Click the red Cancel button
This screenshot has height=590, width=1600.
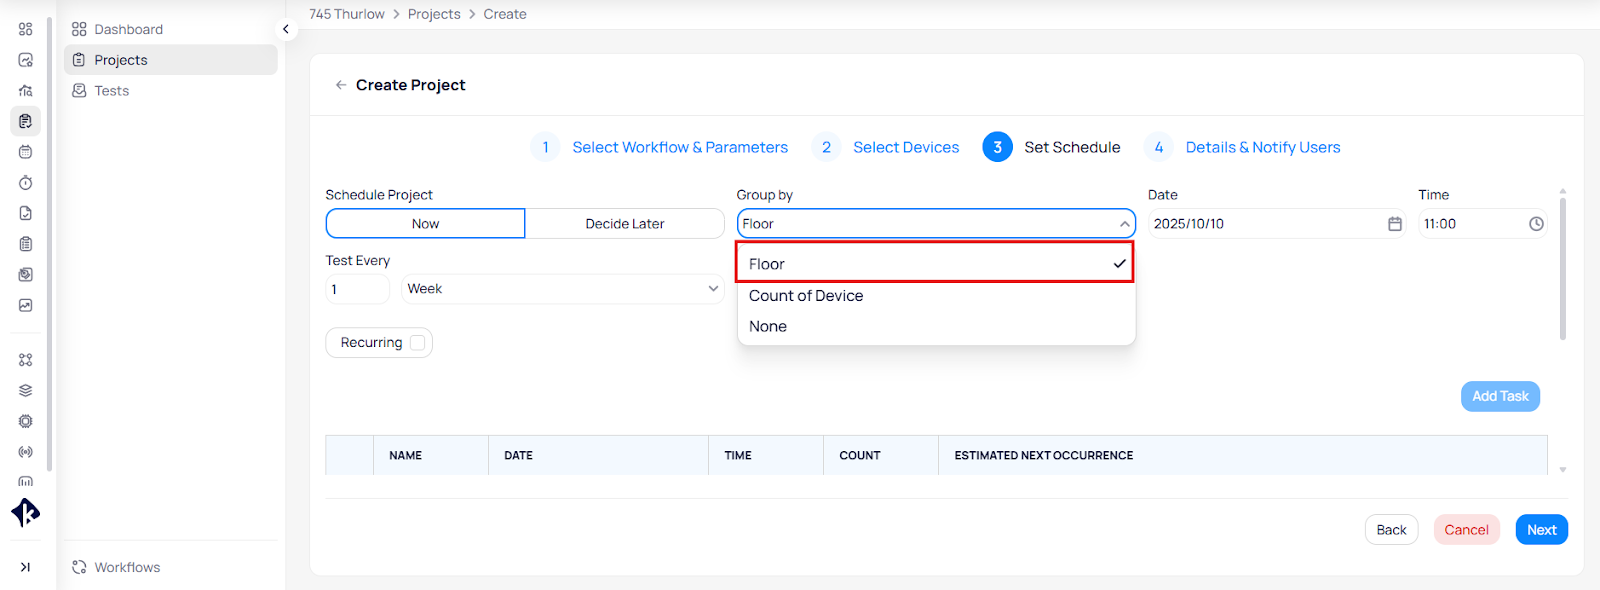point(1466,530)
